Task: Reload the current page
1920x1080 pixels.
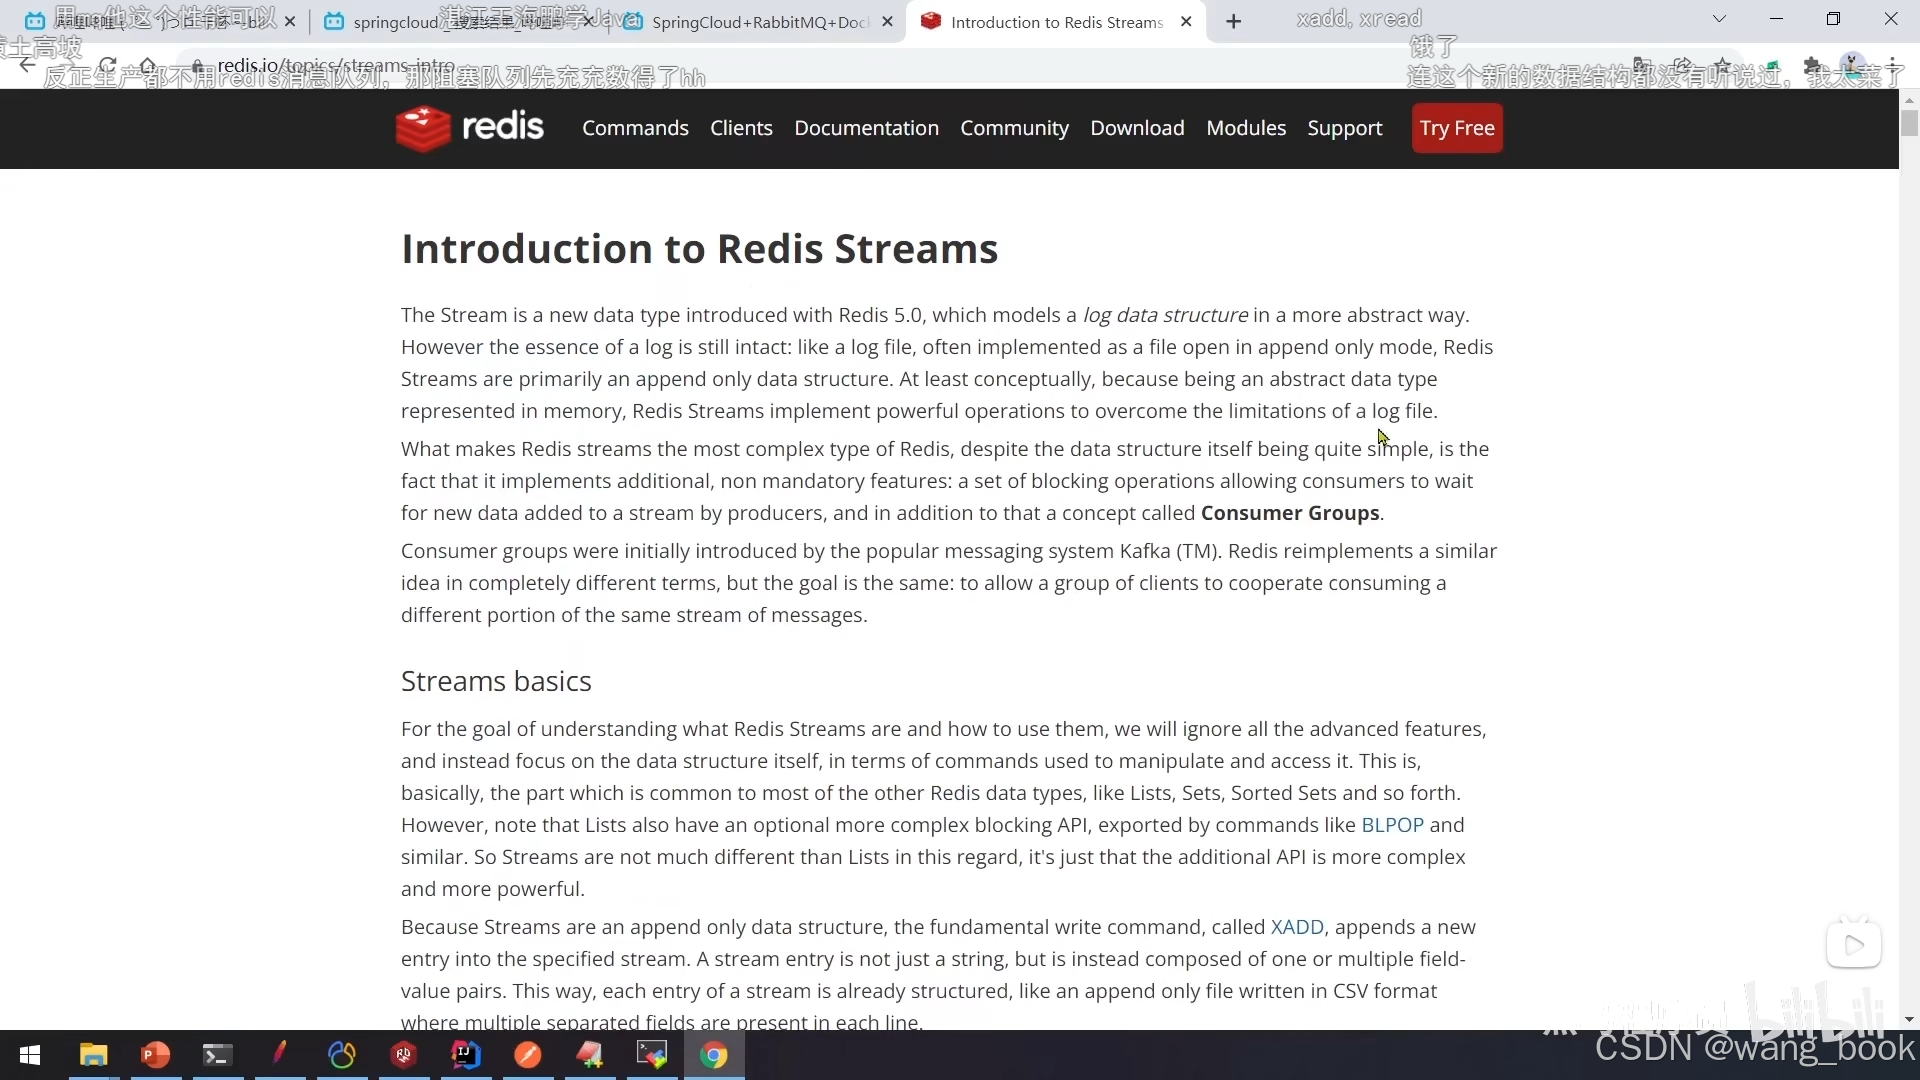Action: pos(107,66)
